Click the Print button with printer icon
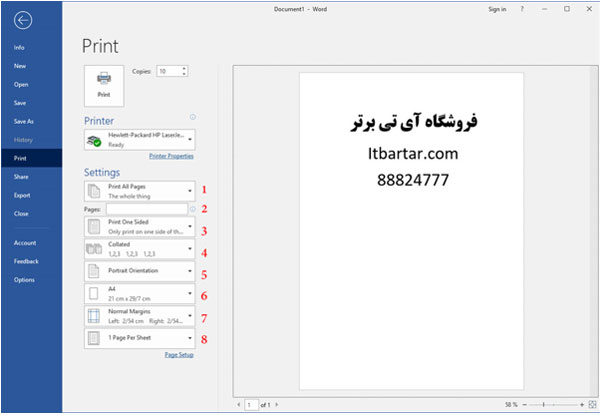This screenshot has width=600, height=415. point(104,86)
